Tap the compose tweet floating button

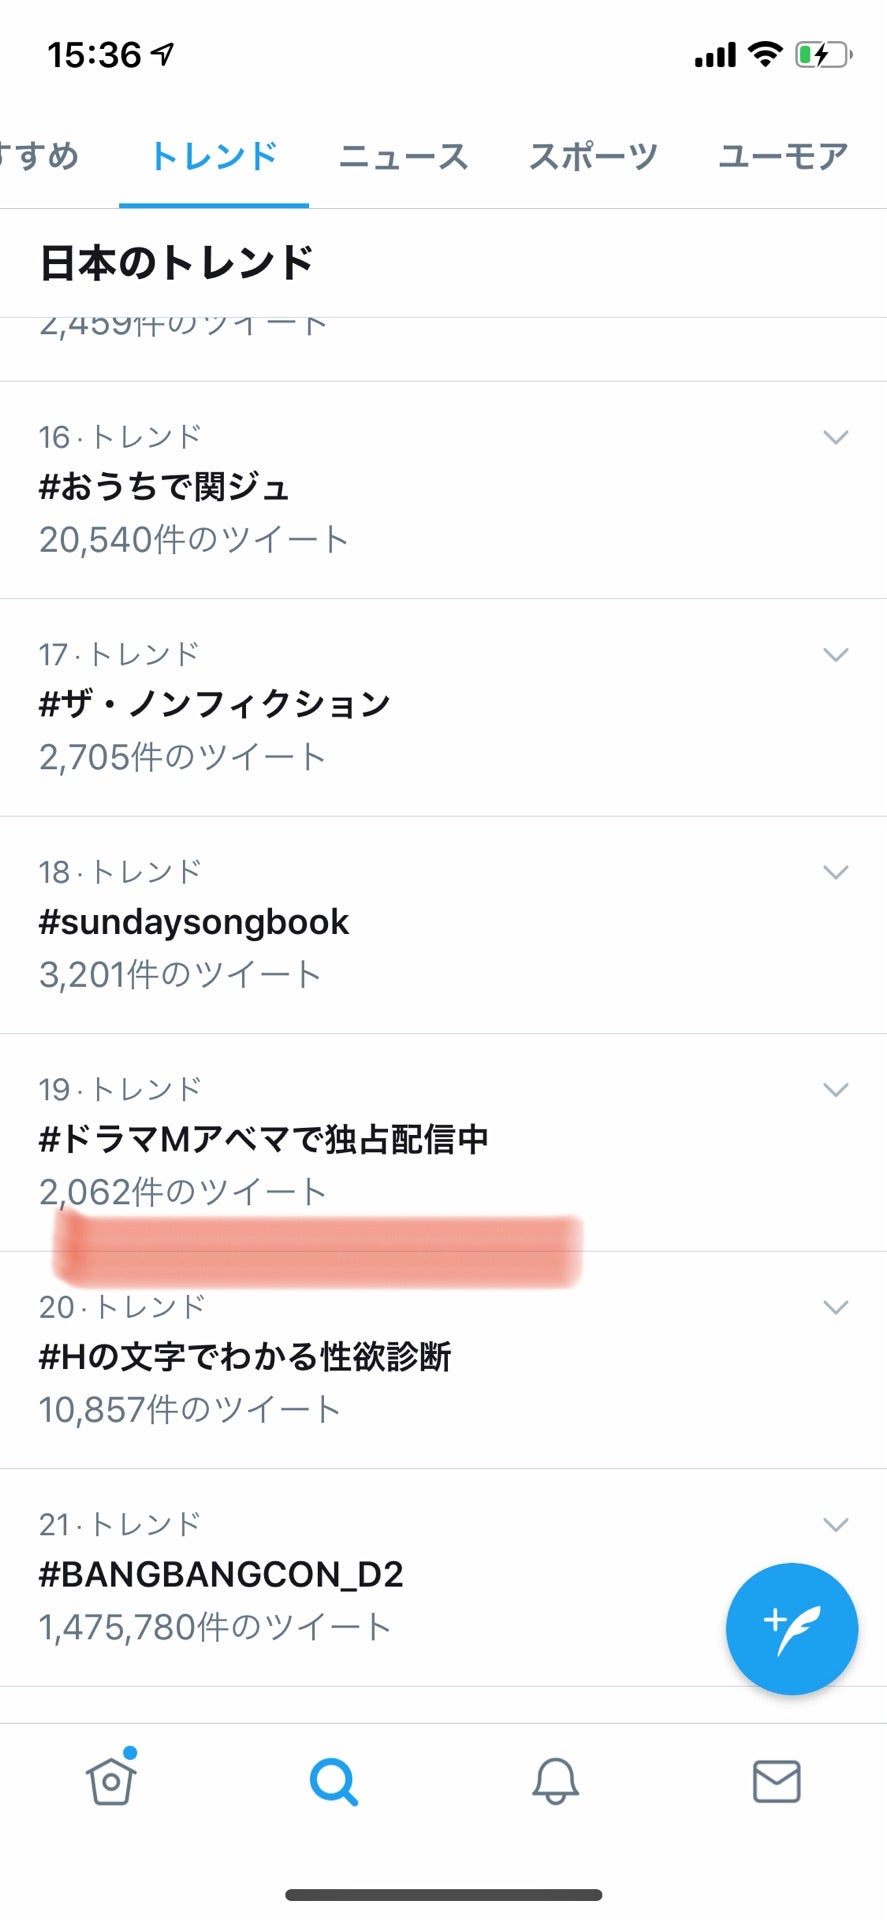(791, 1628)
